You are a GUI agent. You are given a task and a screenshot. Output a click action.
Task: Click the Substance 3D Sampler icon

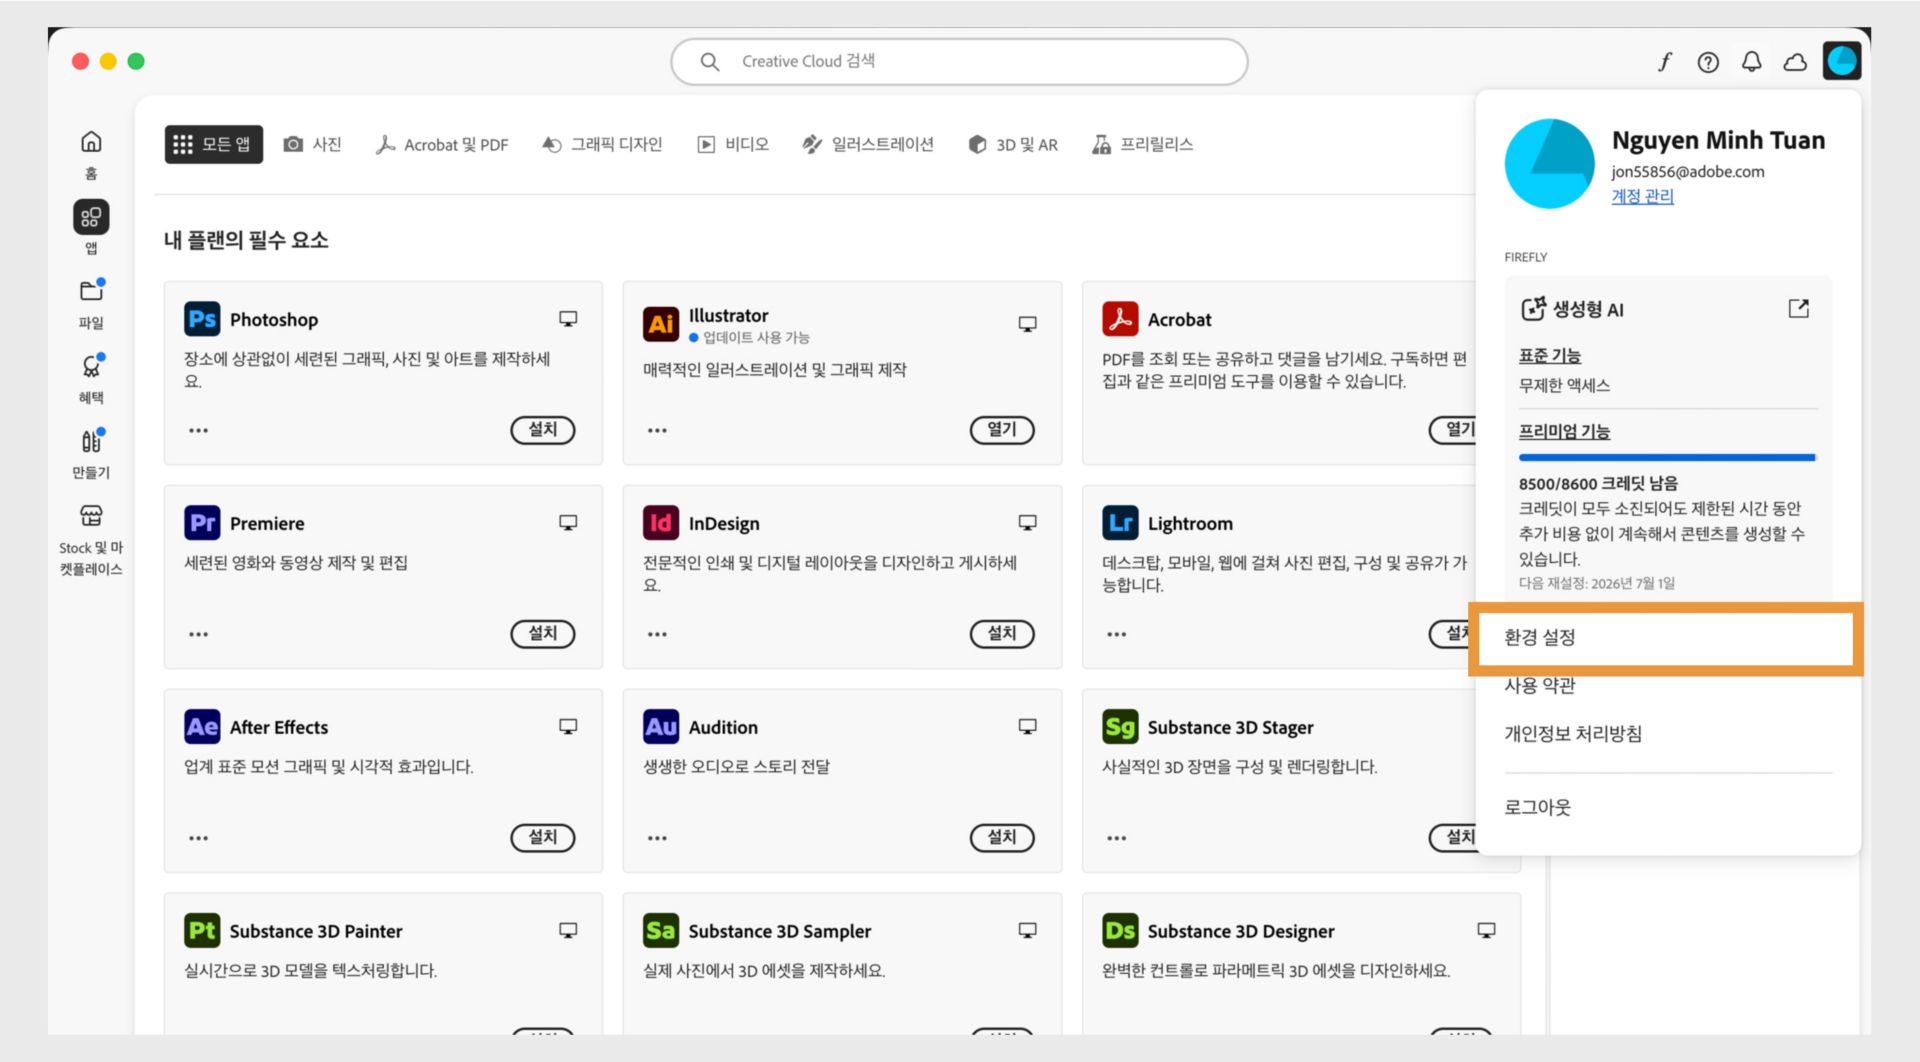[x=661, y=931]
